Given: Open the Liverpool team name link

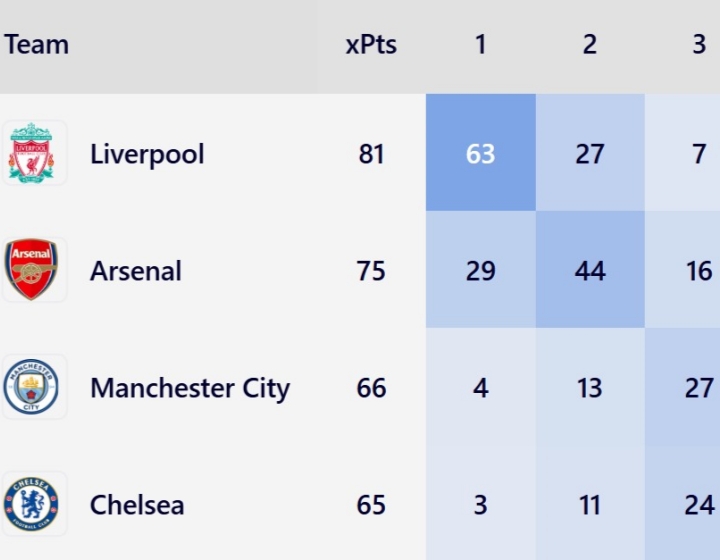Looking at the screenshot, I should [x=147, y=154].
